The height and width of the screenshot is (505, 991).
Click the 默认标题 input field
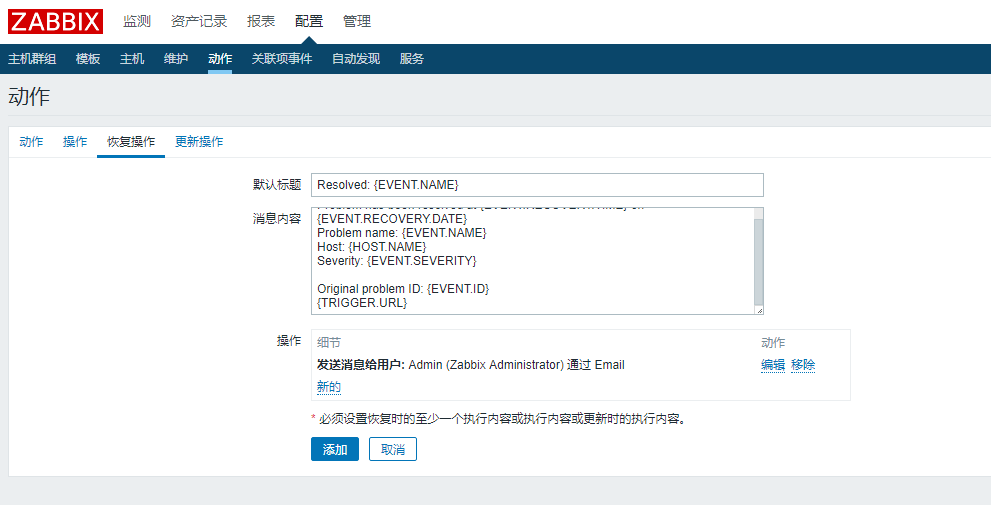tap(537, 185)
